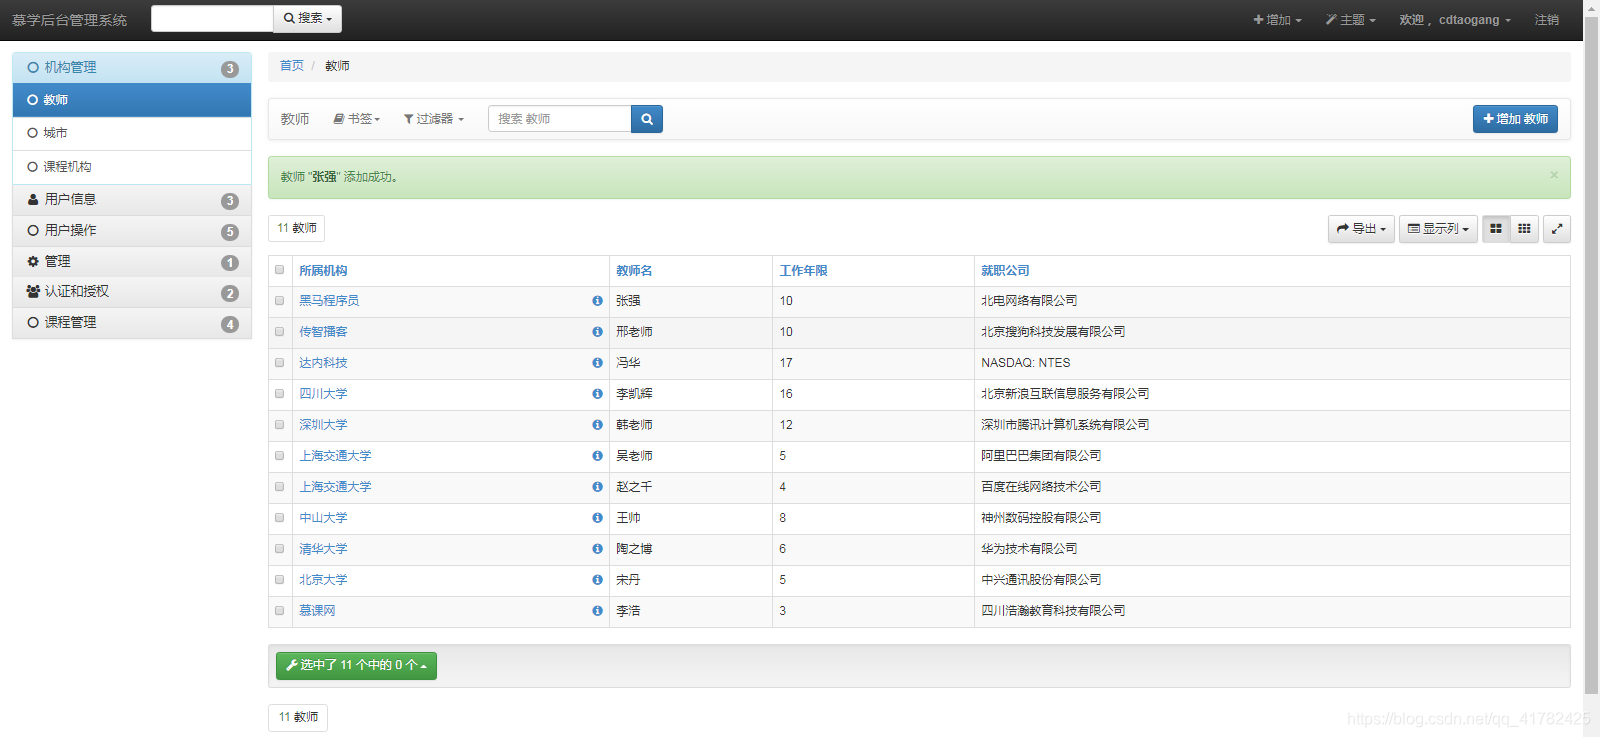Viewport: 1600px width, 737px height.
Task: Open info icon for 中山大学 row
Action: (597, 518)
